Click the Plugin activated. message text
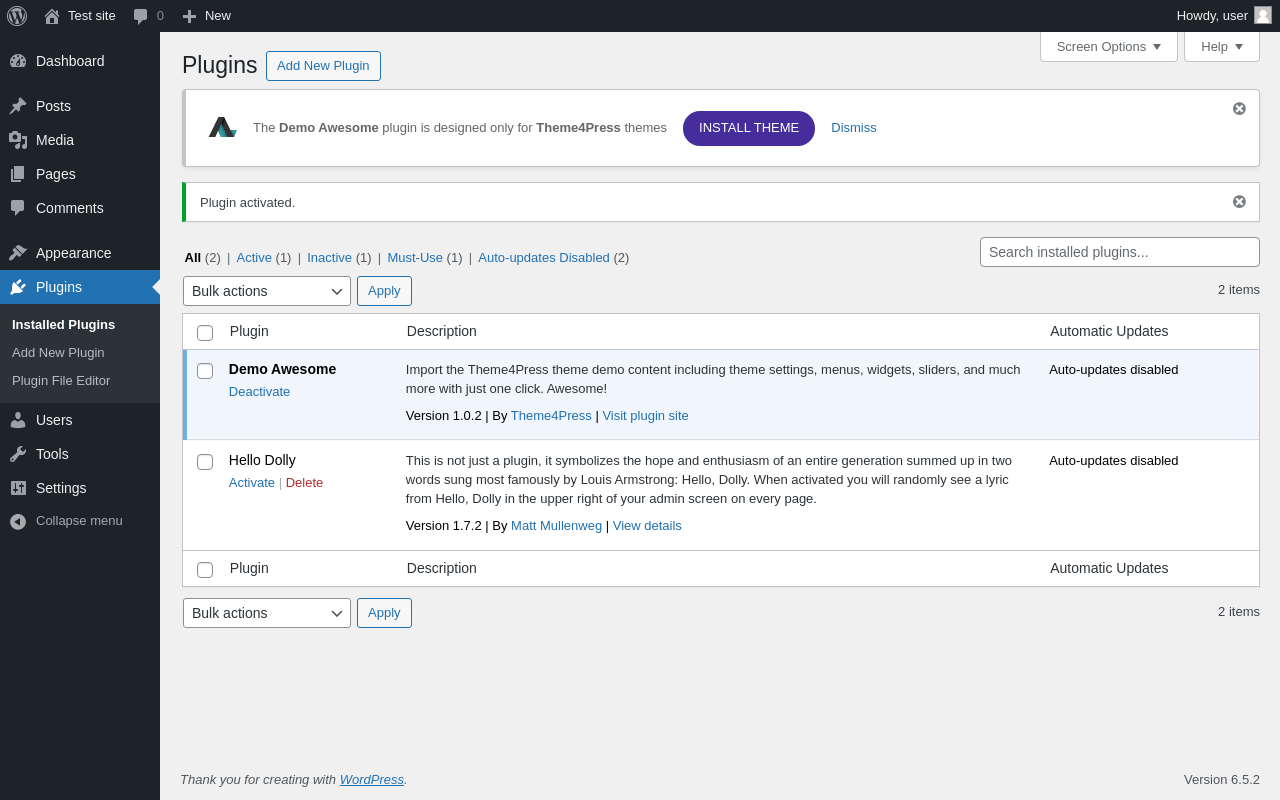This screenshot has width=1280, height=800. tap(248, 202)
